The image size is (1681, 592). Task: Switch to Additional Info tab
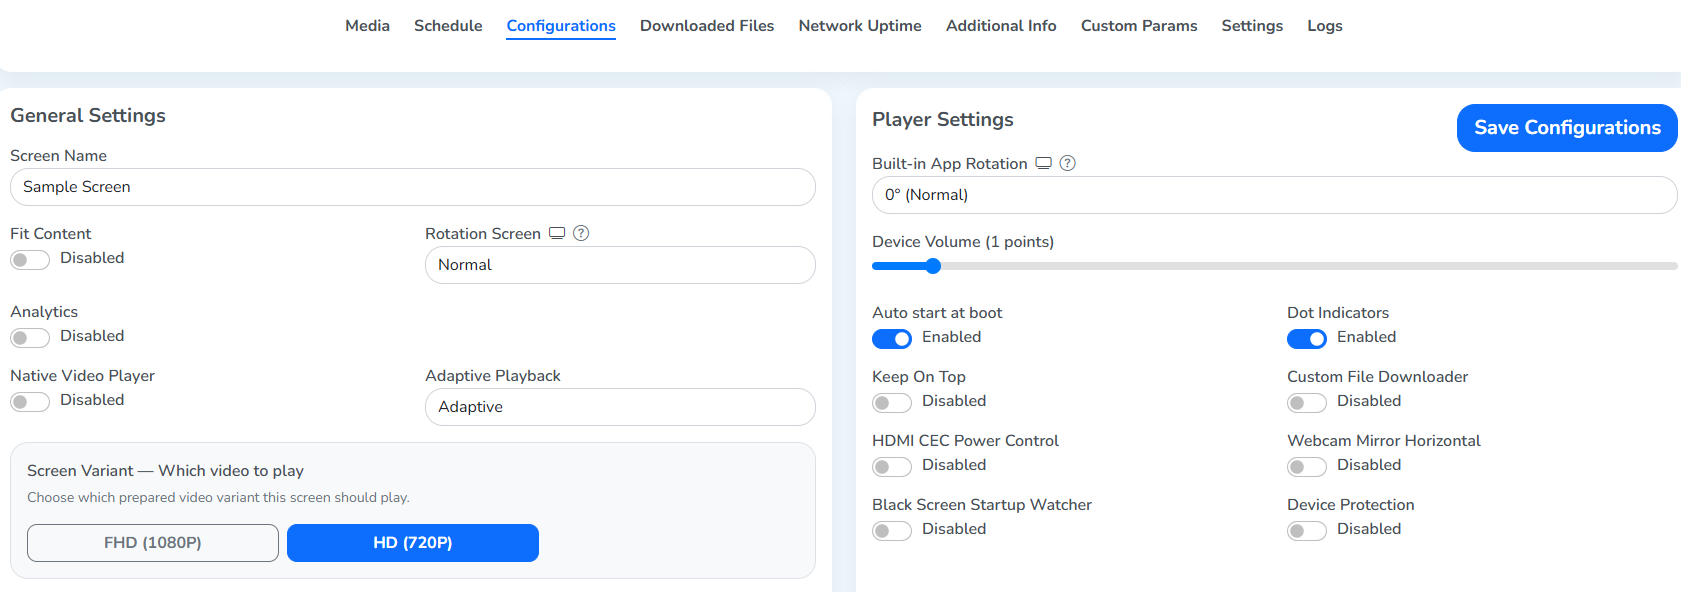coord(1001,26)
